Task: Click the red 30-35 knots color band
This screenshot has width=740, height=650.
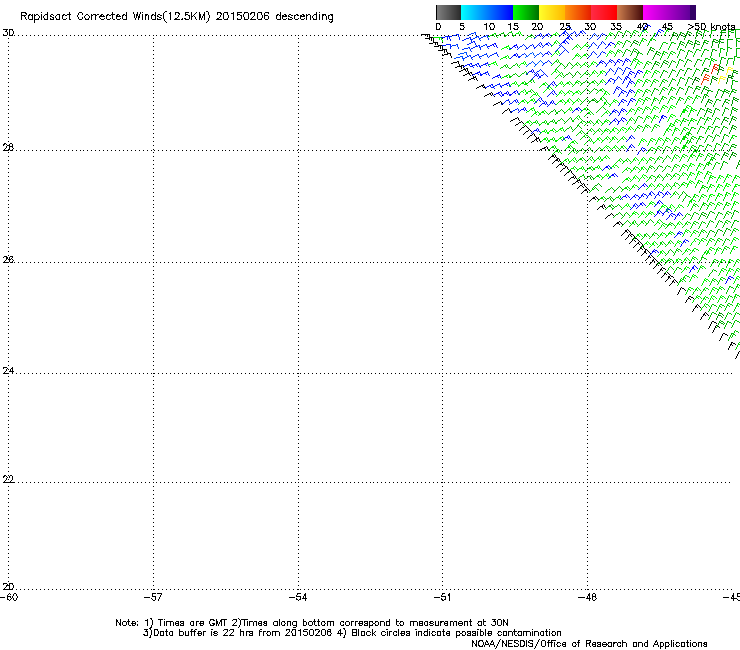Action: (604, 12)
